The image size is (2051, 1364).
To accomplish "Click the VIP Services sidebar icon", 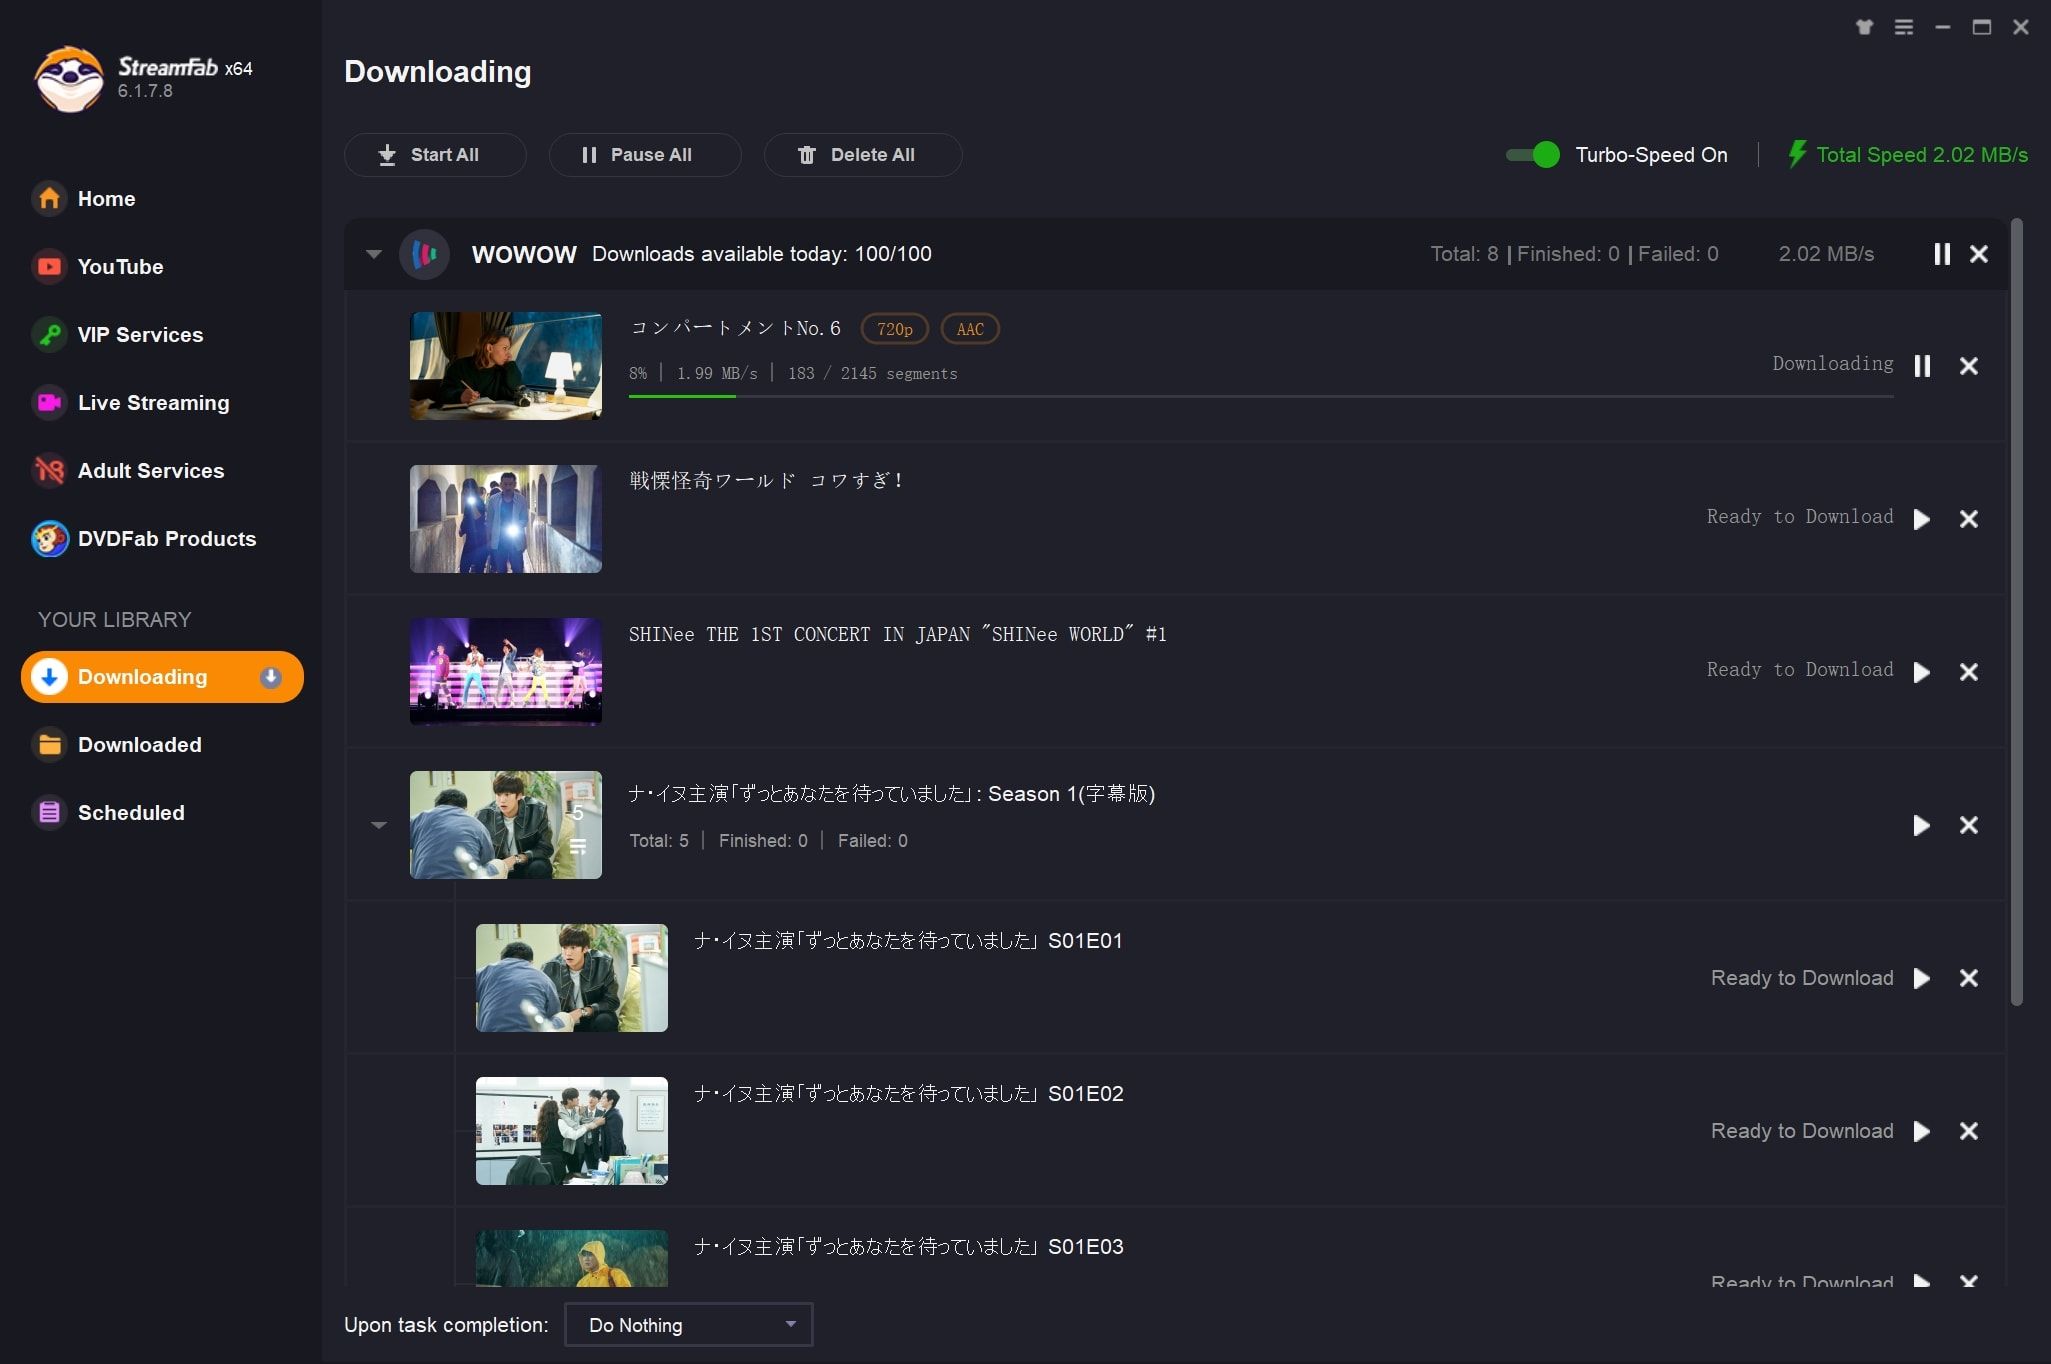I will click(x=44, y=333).
